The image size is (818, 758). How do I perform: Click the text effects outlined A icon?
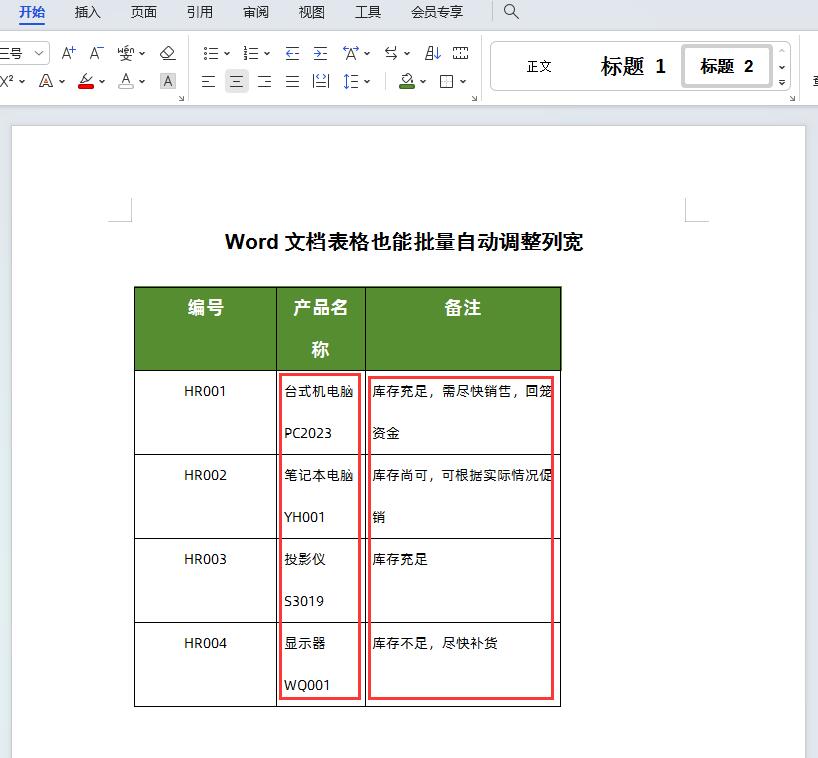[46, 81]
